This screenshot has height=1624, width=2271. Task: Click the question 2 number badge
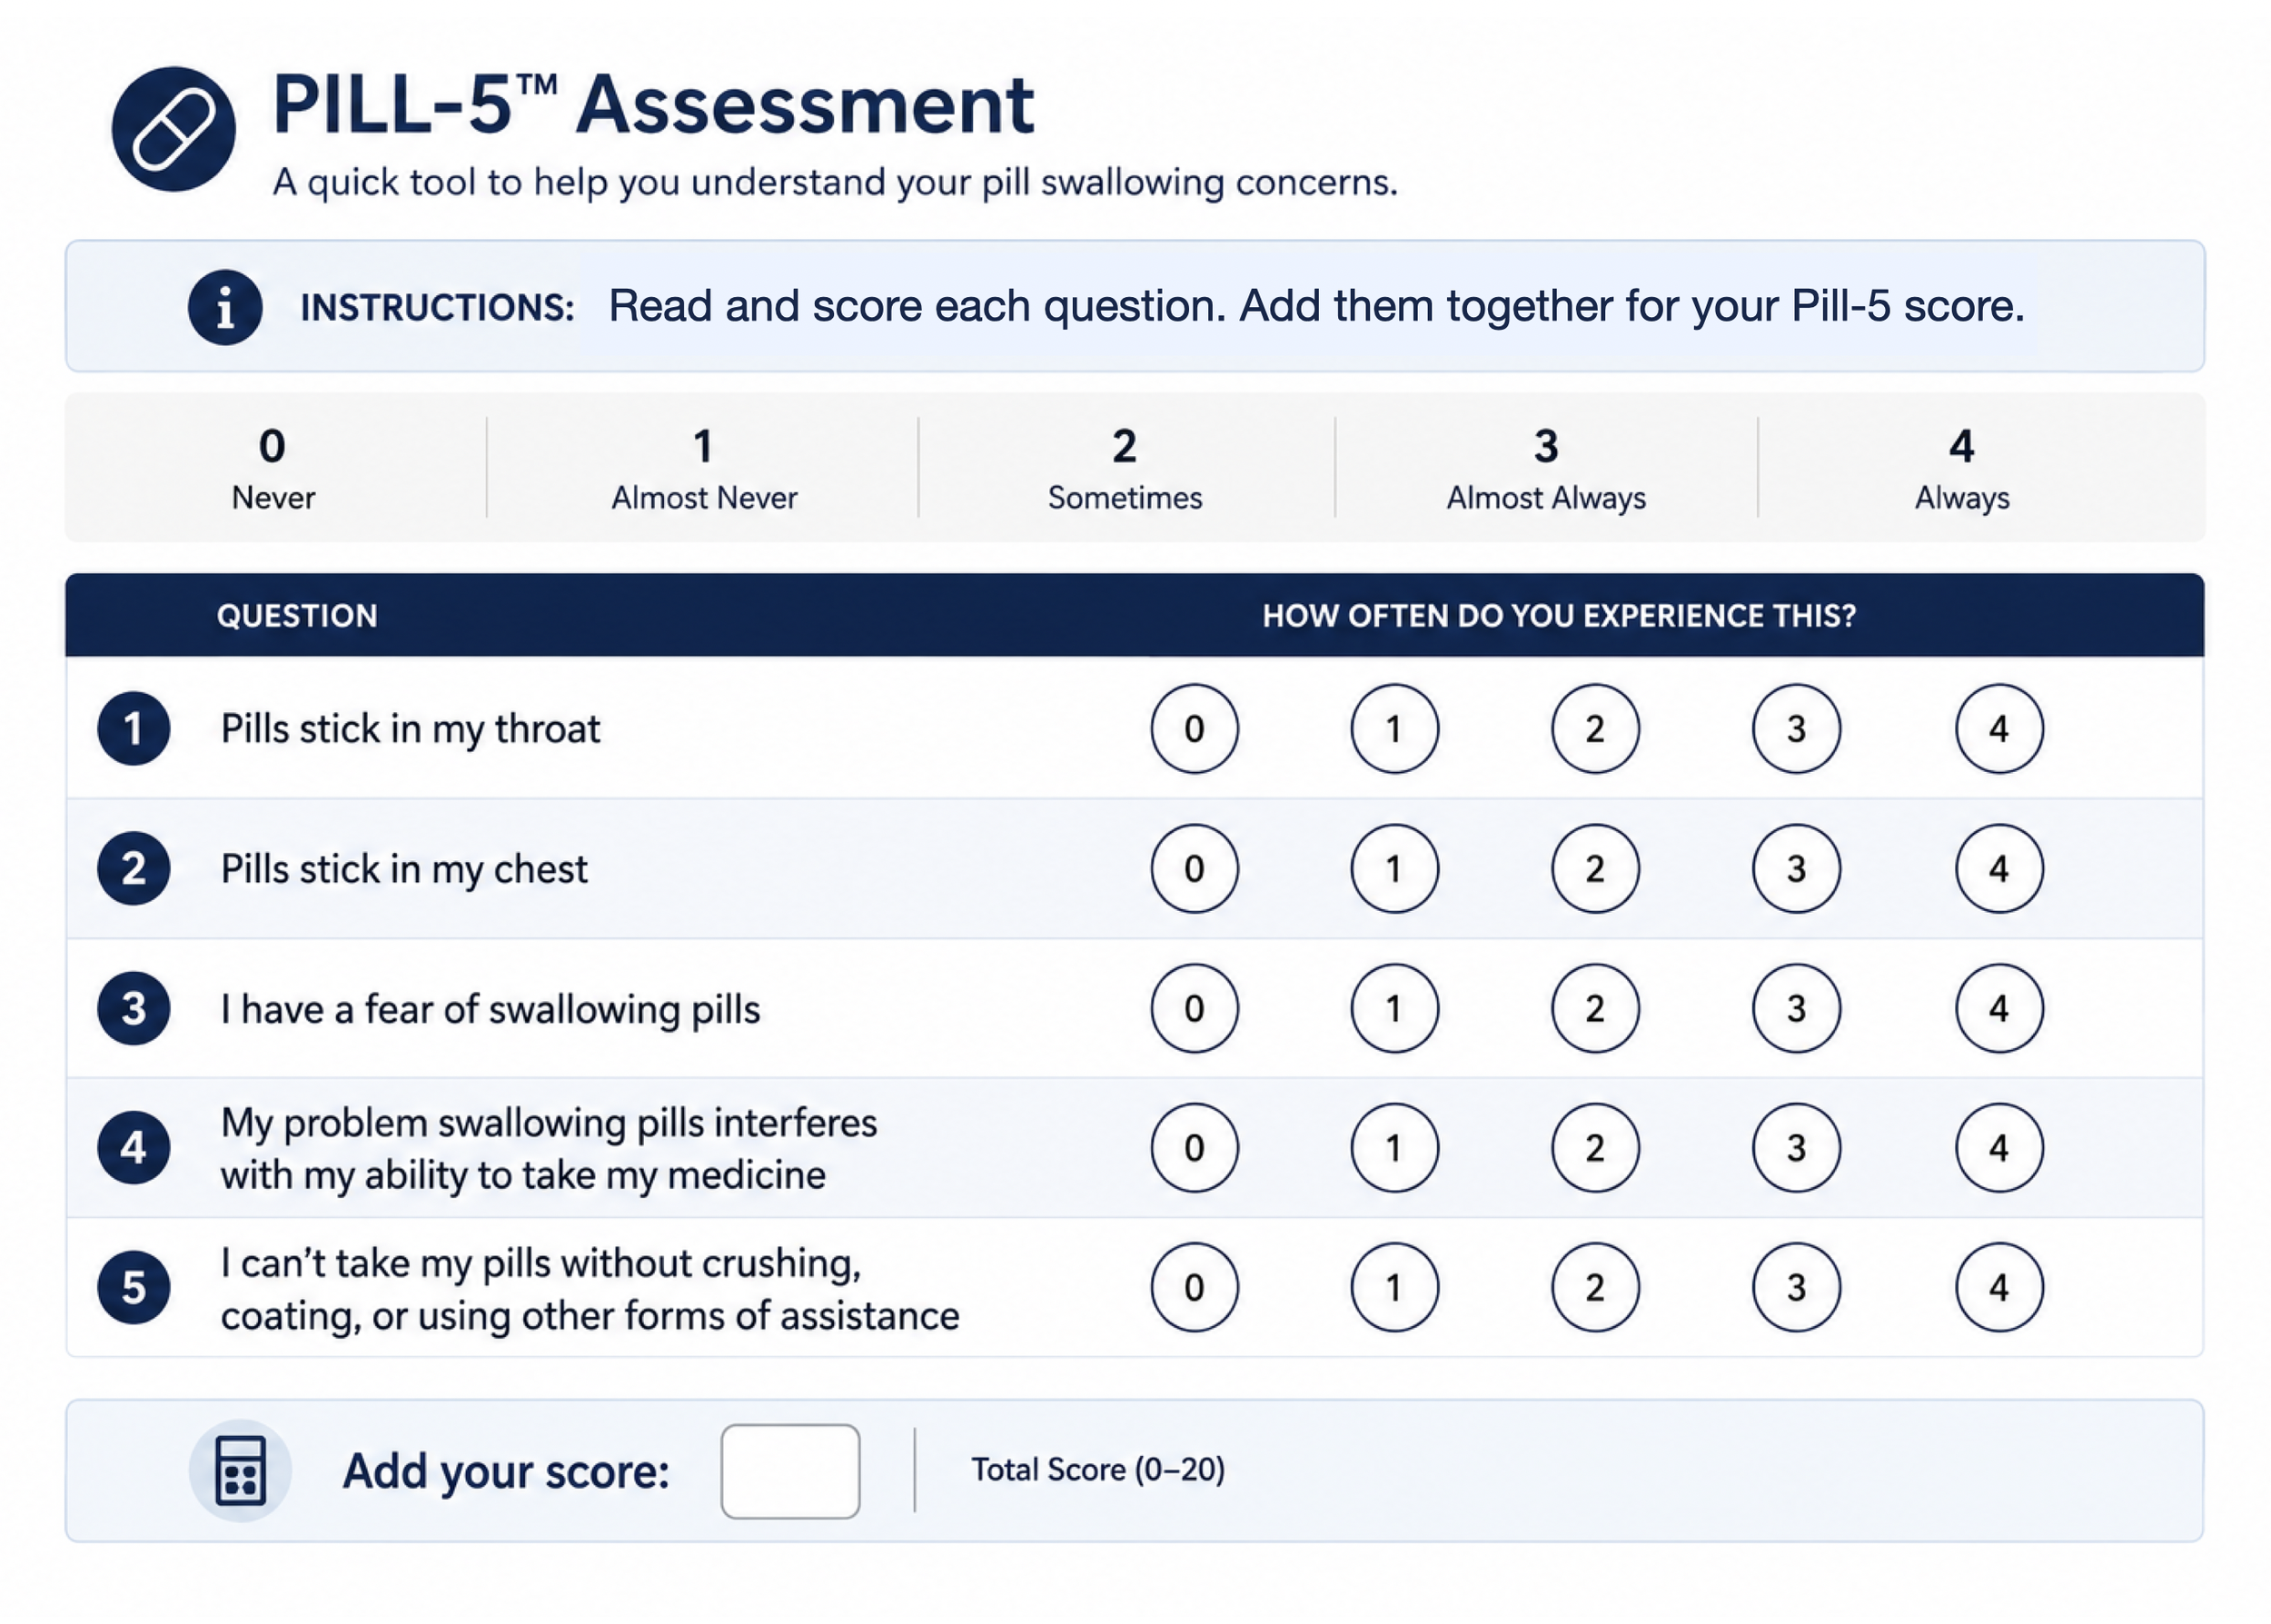coord(134,869)
